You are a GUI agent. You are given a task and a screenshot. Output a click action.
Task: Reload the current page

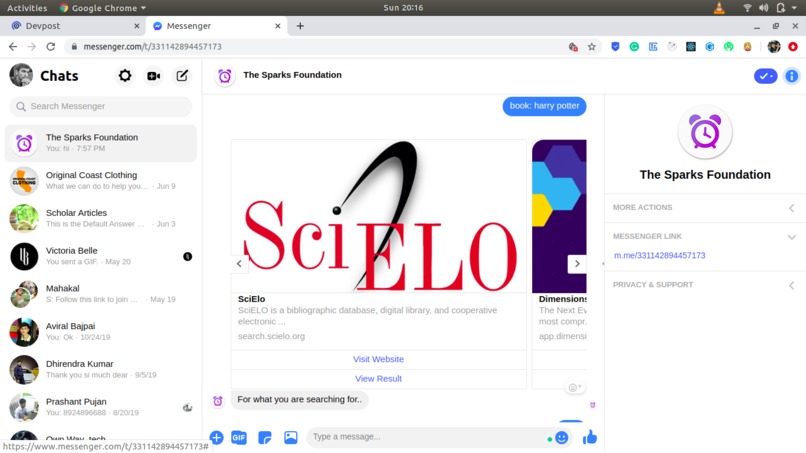click(x=50, y=47)
